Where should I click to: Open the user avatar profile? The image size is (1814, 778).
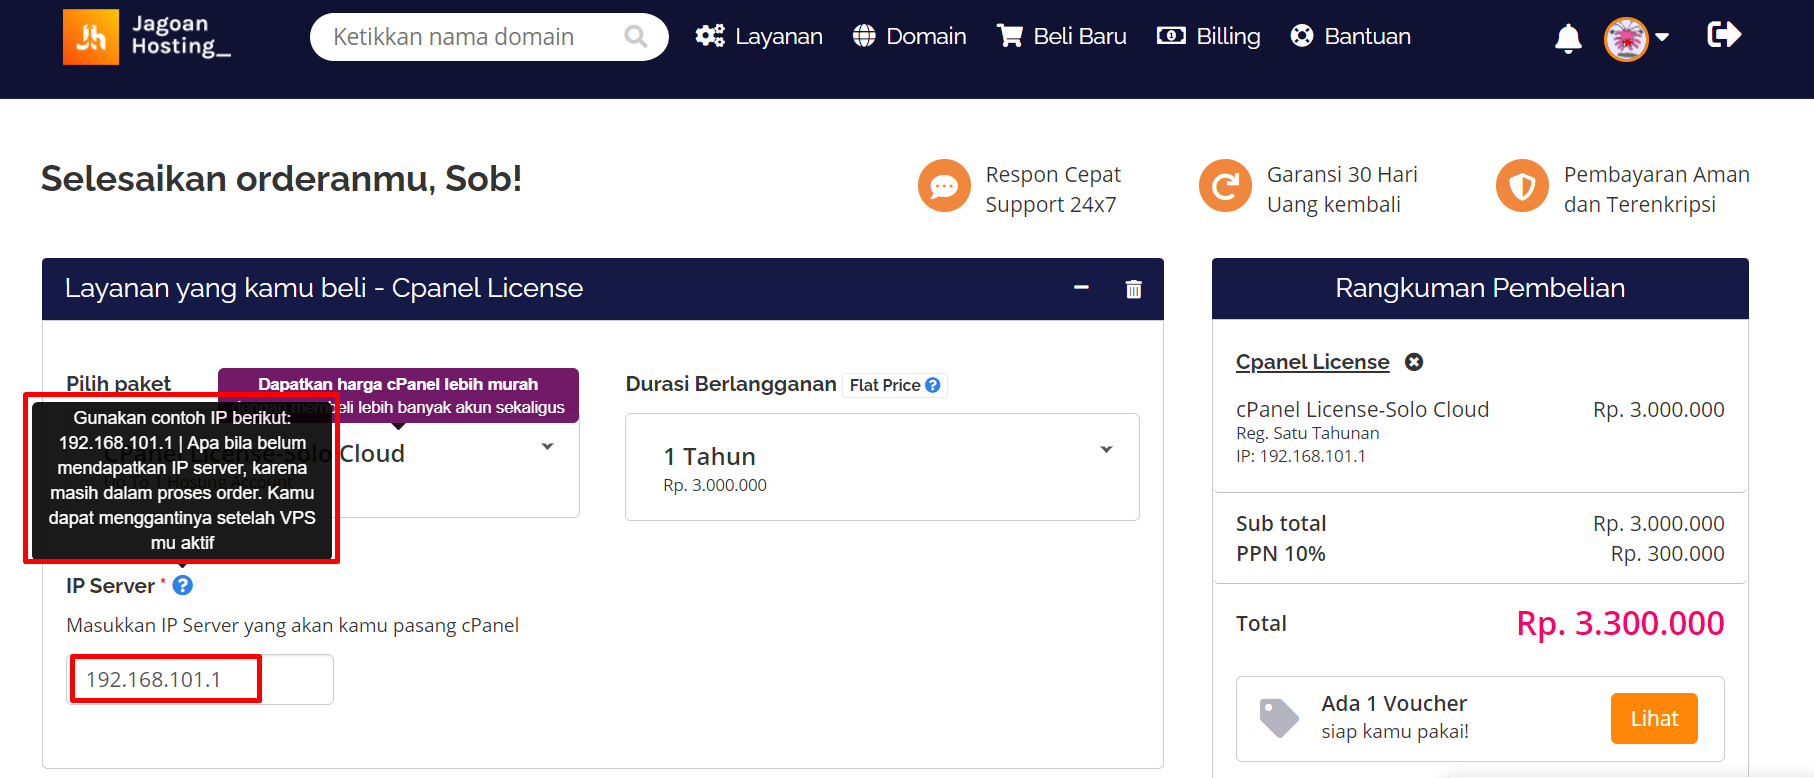[x=1626, y=39]
